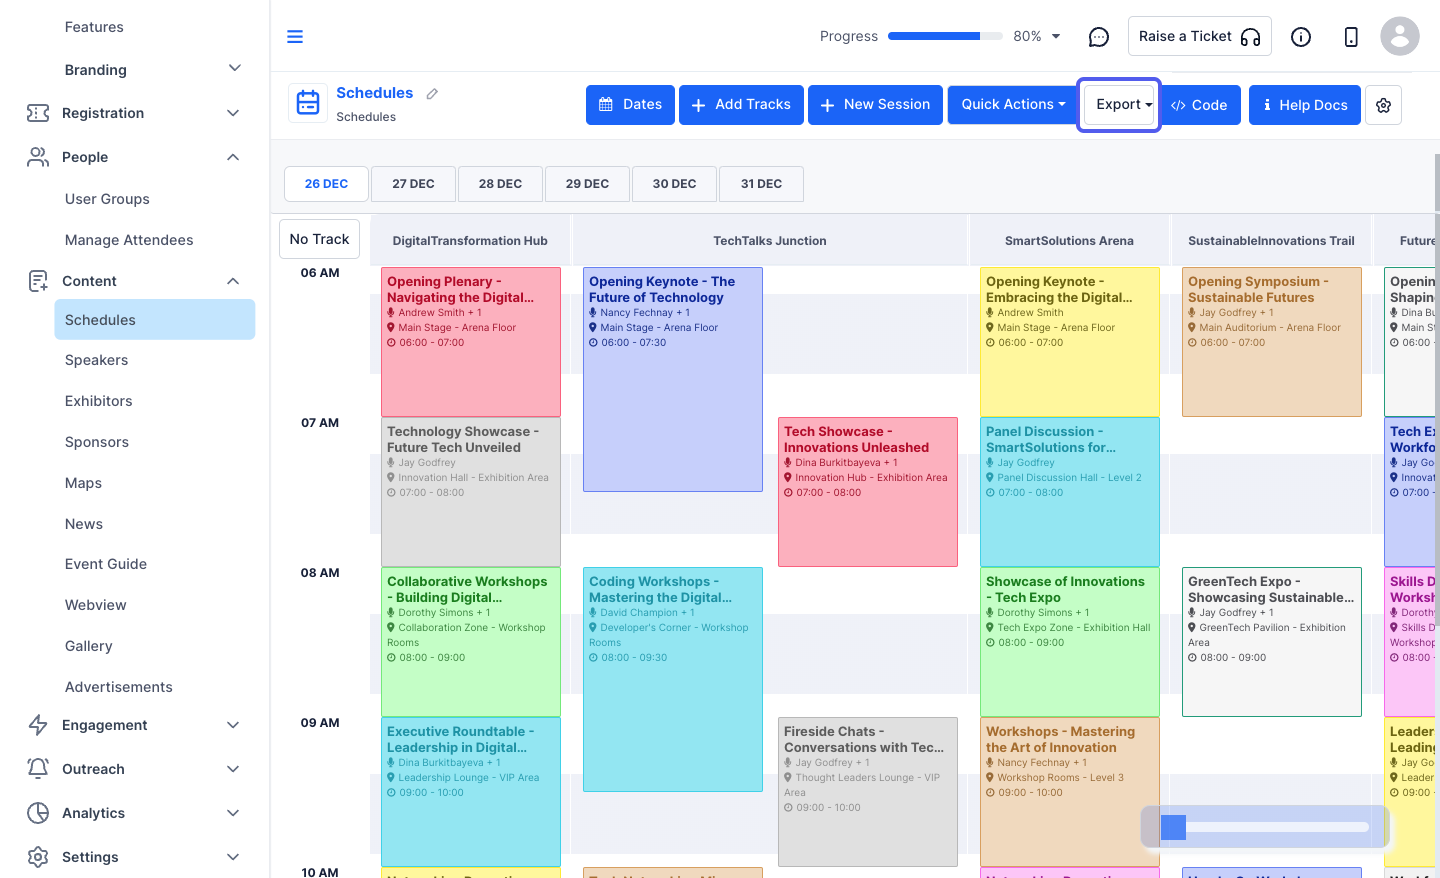This screenshot has width=1440, height=878.
Task: Select Schedules in the sidebar
Action: [x=155, y=320]
